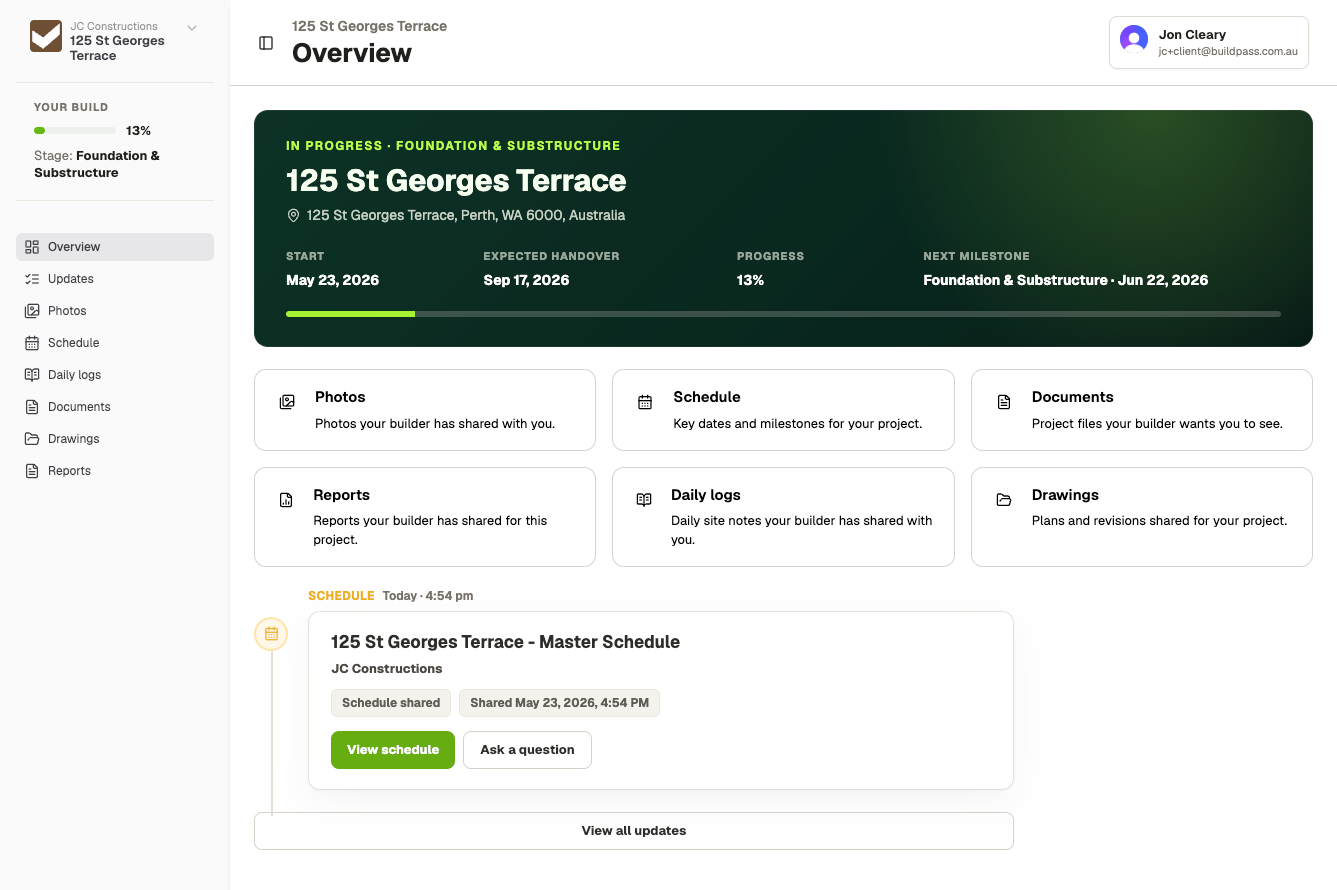Click the Your Build sidebar progress bar
Image resolution: width=1337 pixels, height=890 pixels.
tap(75, 131)
